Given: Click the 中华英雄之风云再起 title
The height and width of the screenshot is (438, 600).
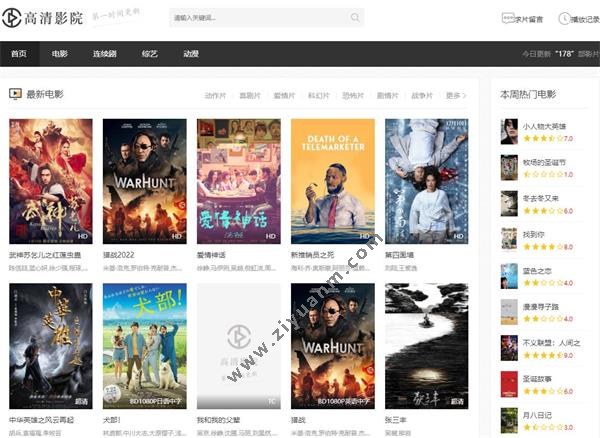Looking at the screenshot, I should coord(41,420).
